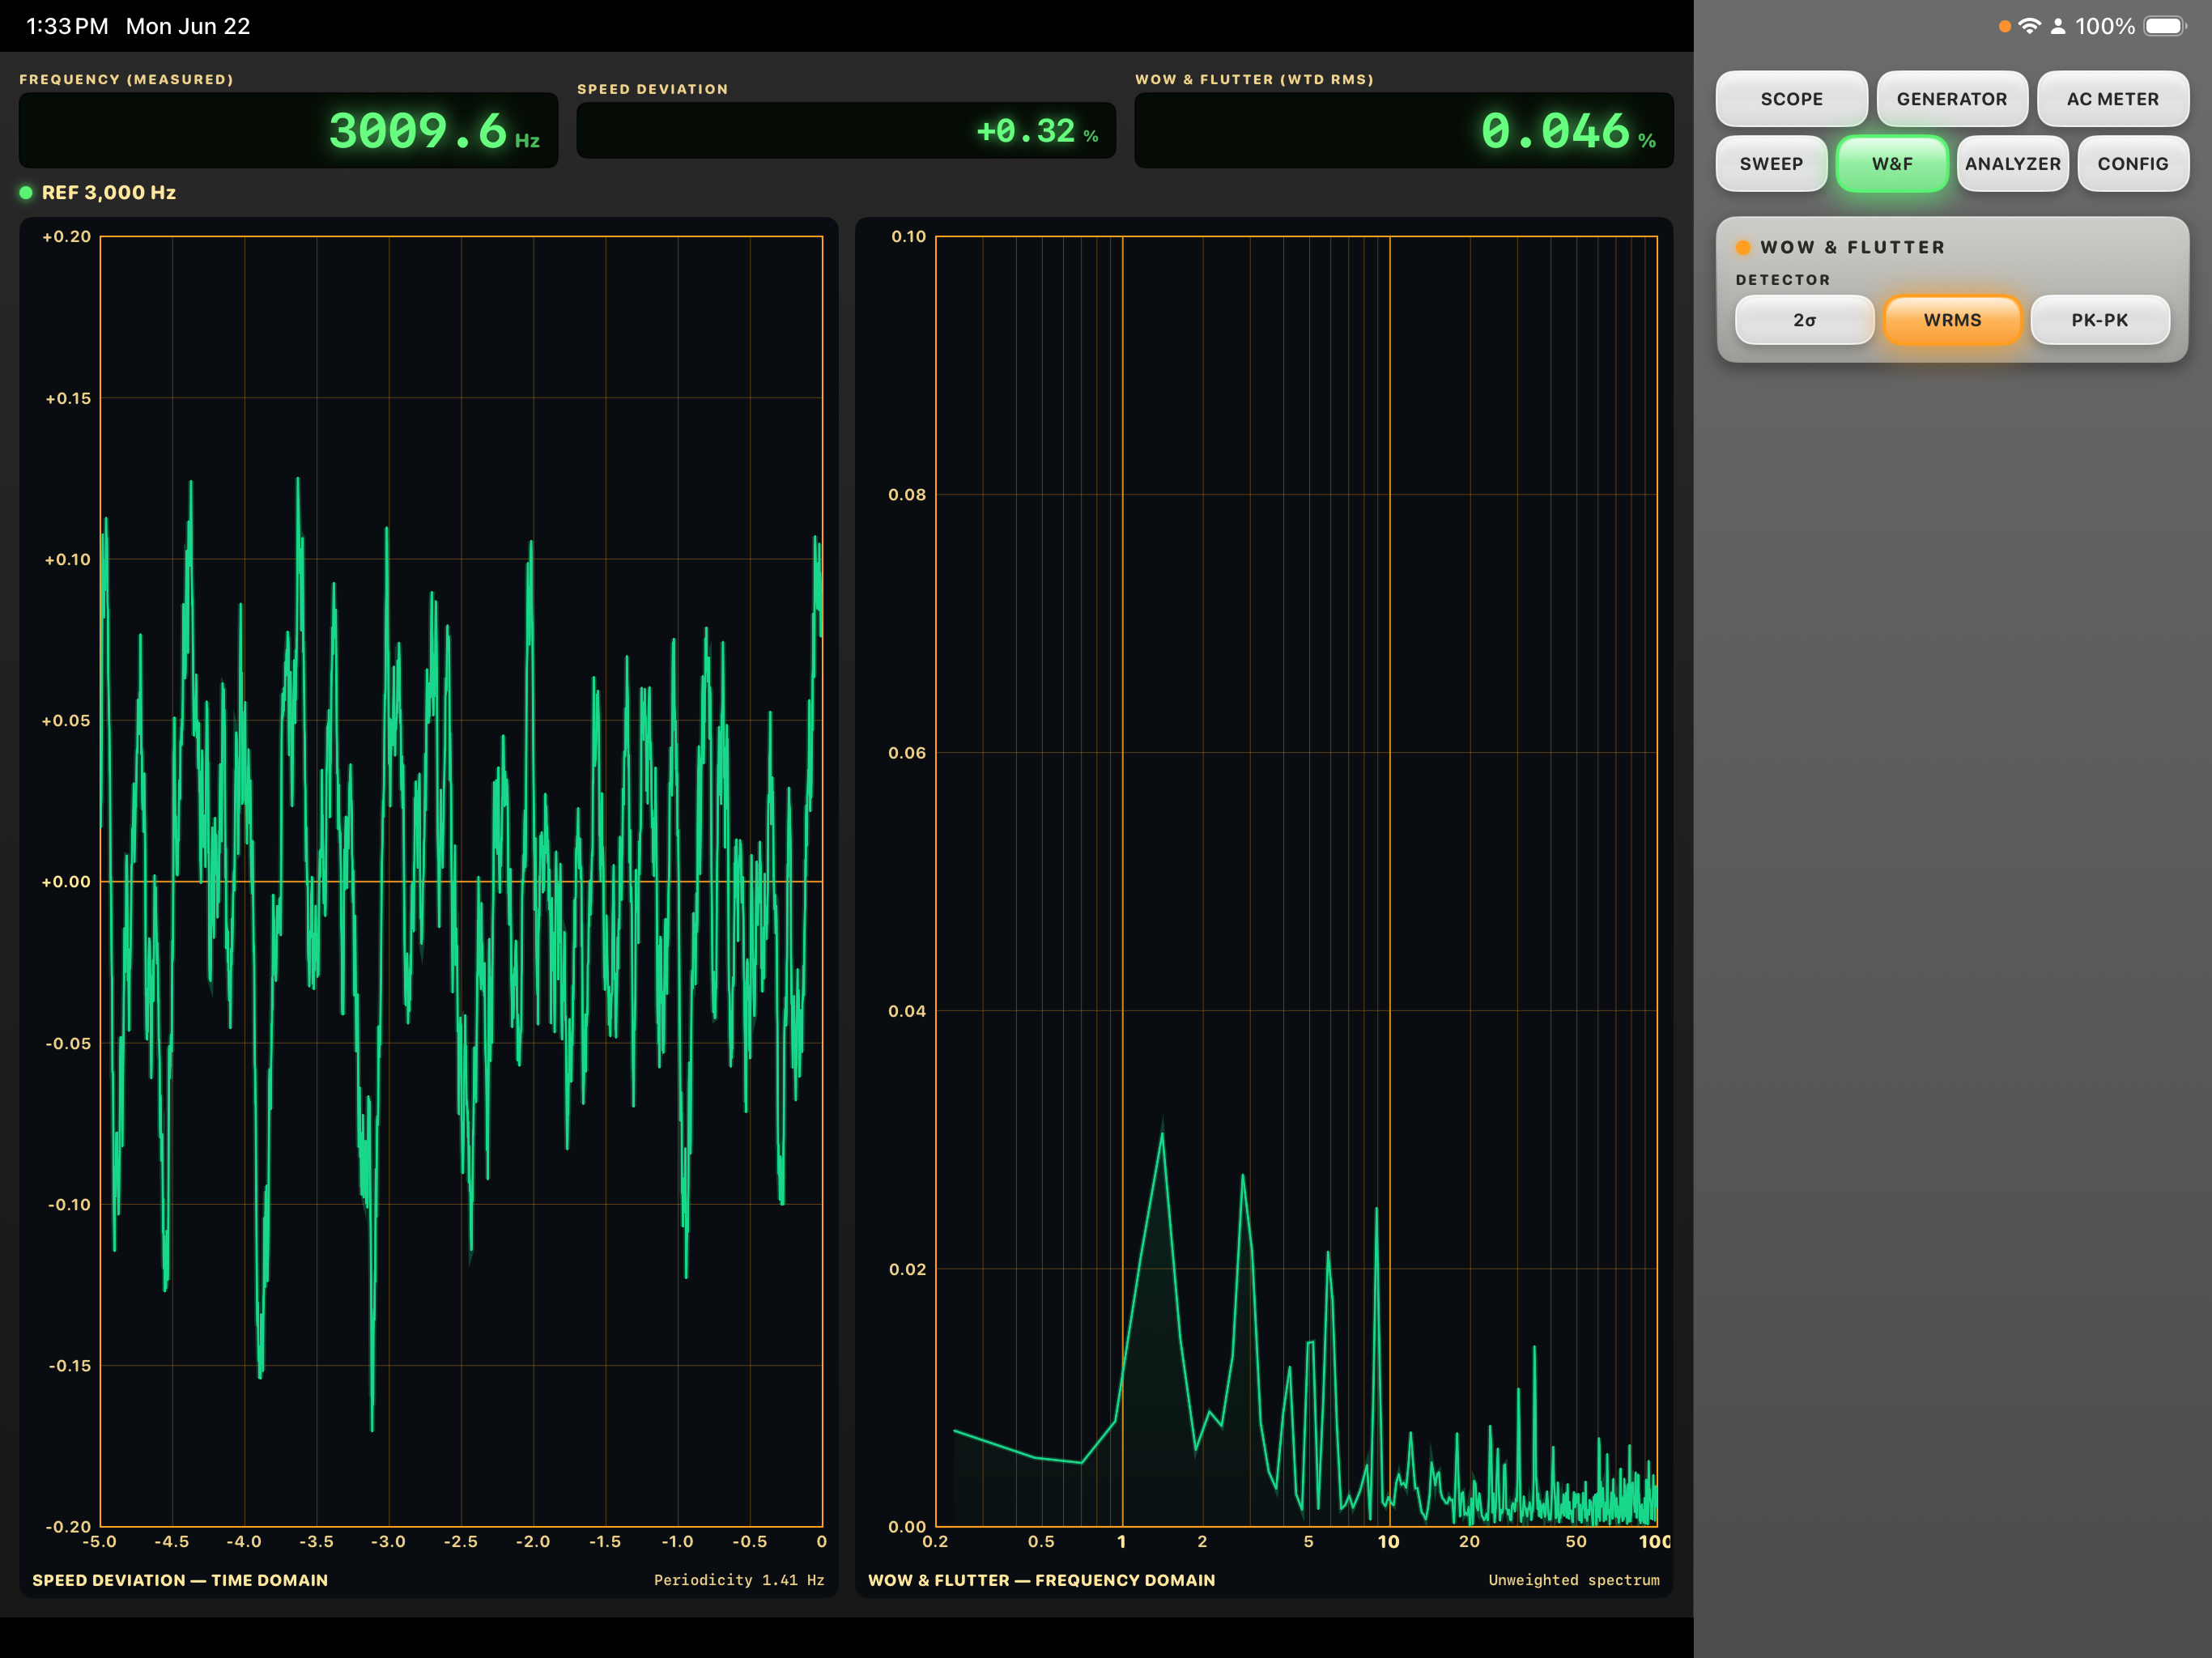Click the DETECTOR label
Screen dimensions: 2212x1658
(x=1783, y=280)
